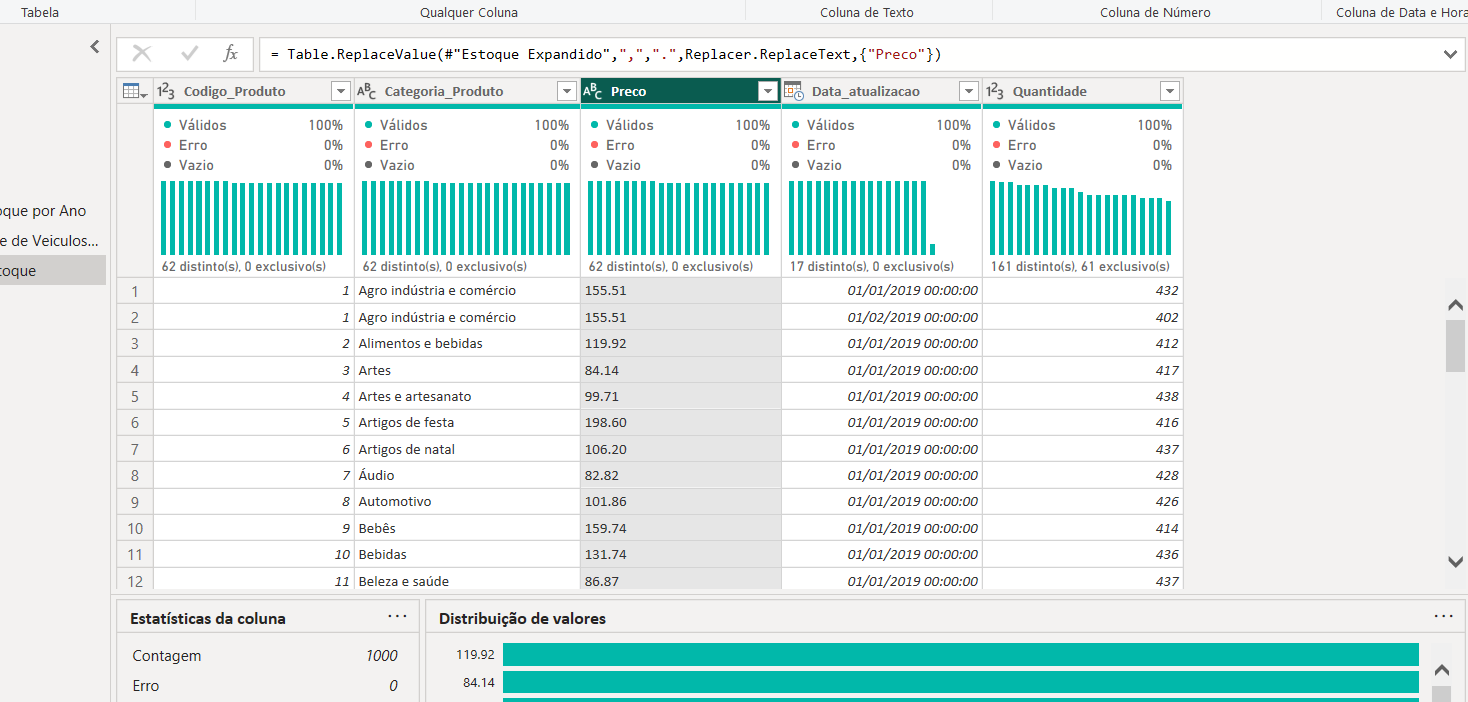Click the cancel formula X icon
Viewport: 1468px width, 702px height.
click(x=142, y=54)
